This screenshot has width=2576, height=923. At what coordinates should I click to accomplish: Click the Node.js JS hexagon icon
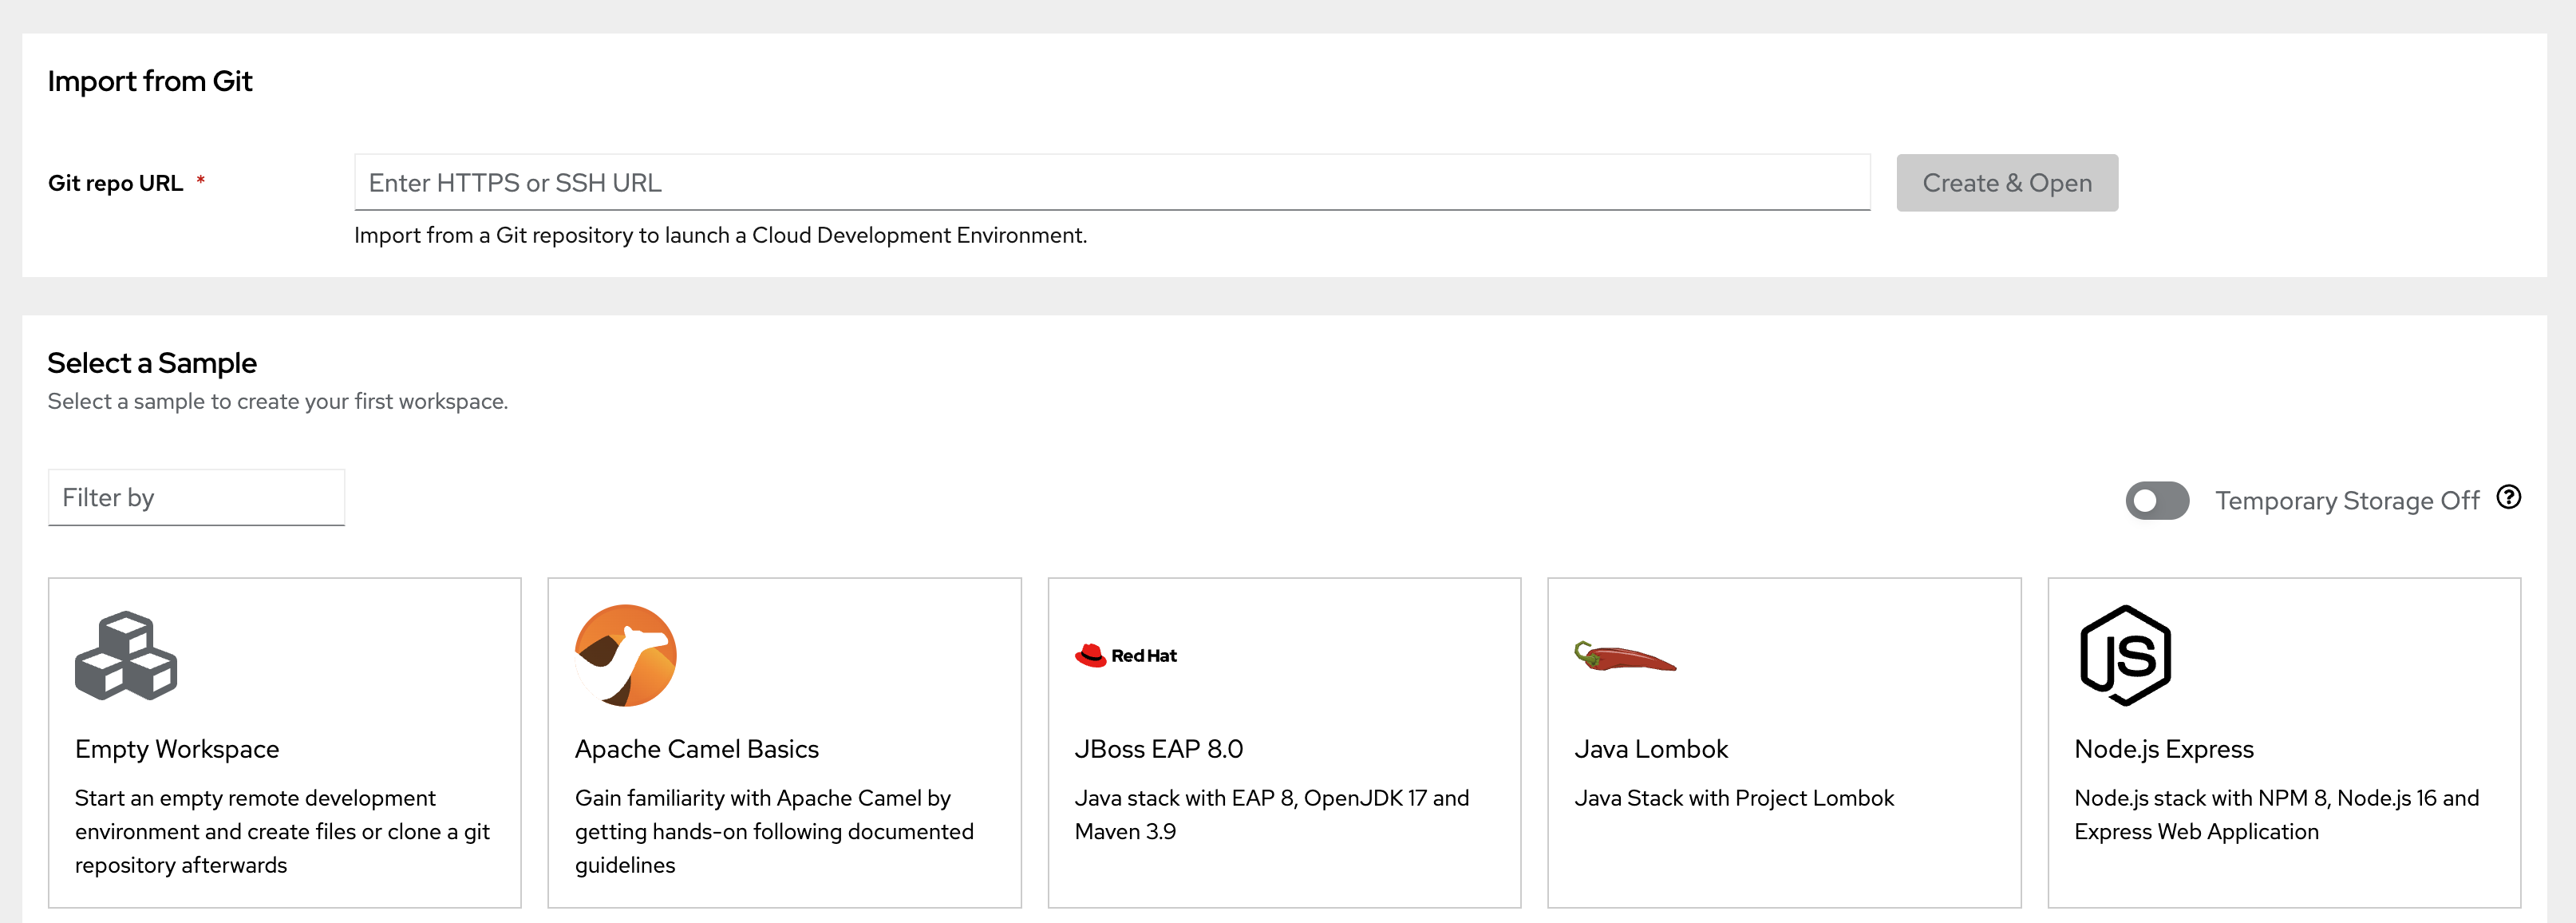click(x=2125, y=656)
